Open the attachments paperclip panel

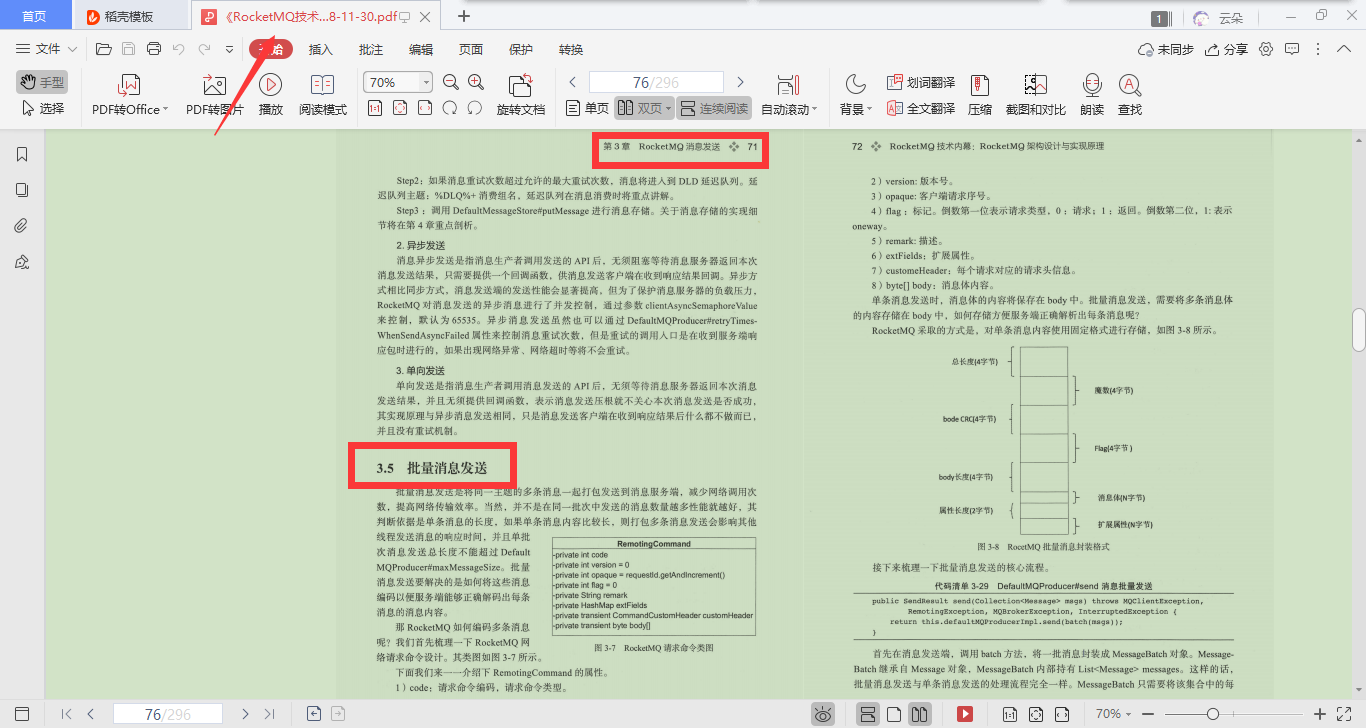point(22,226)
